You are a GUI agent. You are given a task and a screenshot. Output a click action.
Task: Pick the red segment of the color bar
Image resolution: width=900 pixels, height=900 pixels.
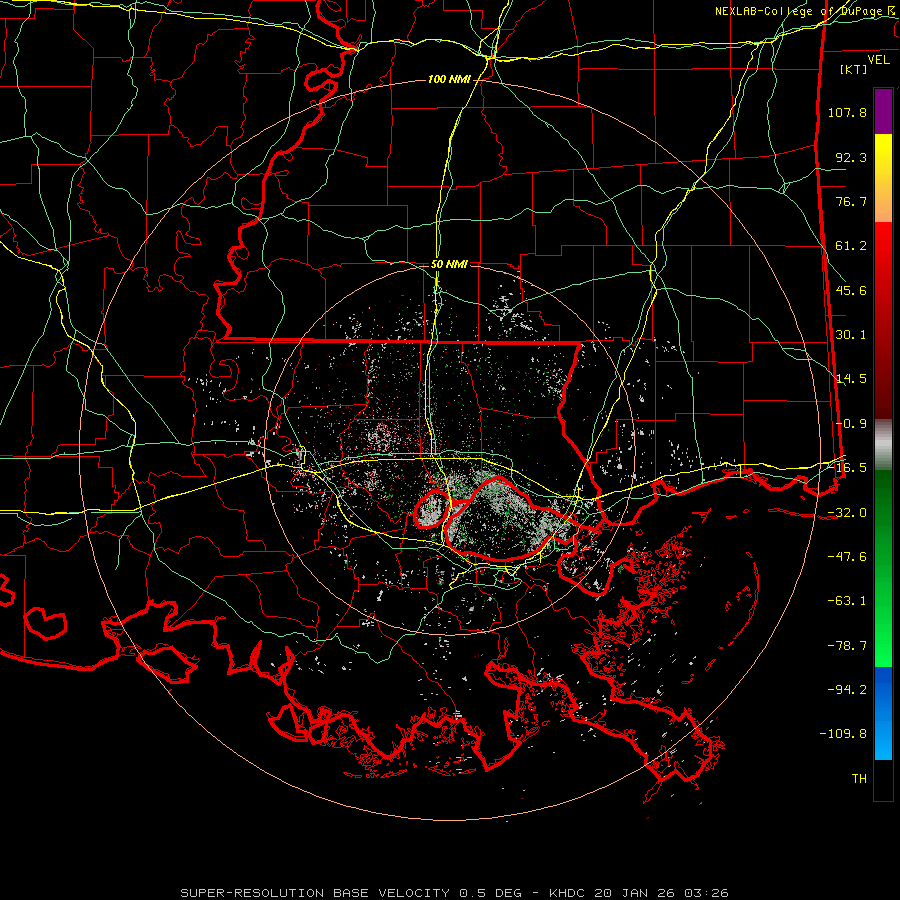(883, 320)
